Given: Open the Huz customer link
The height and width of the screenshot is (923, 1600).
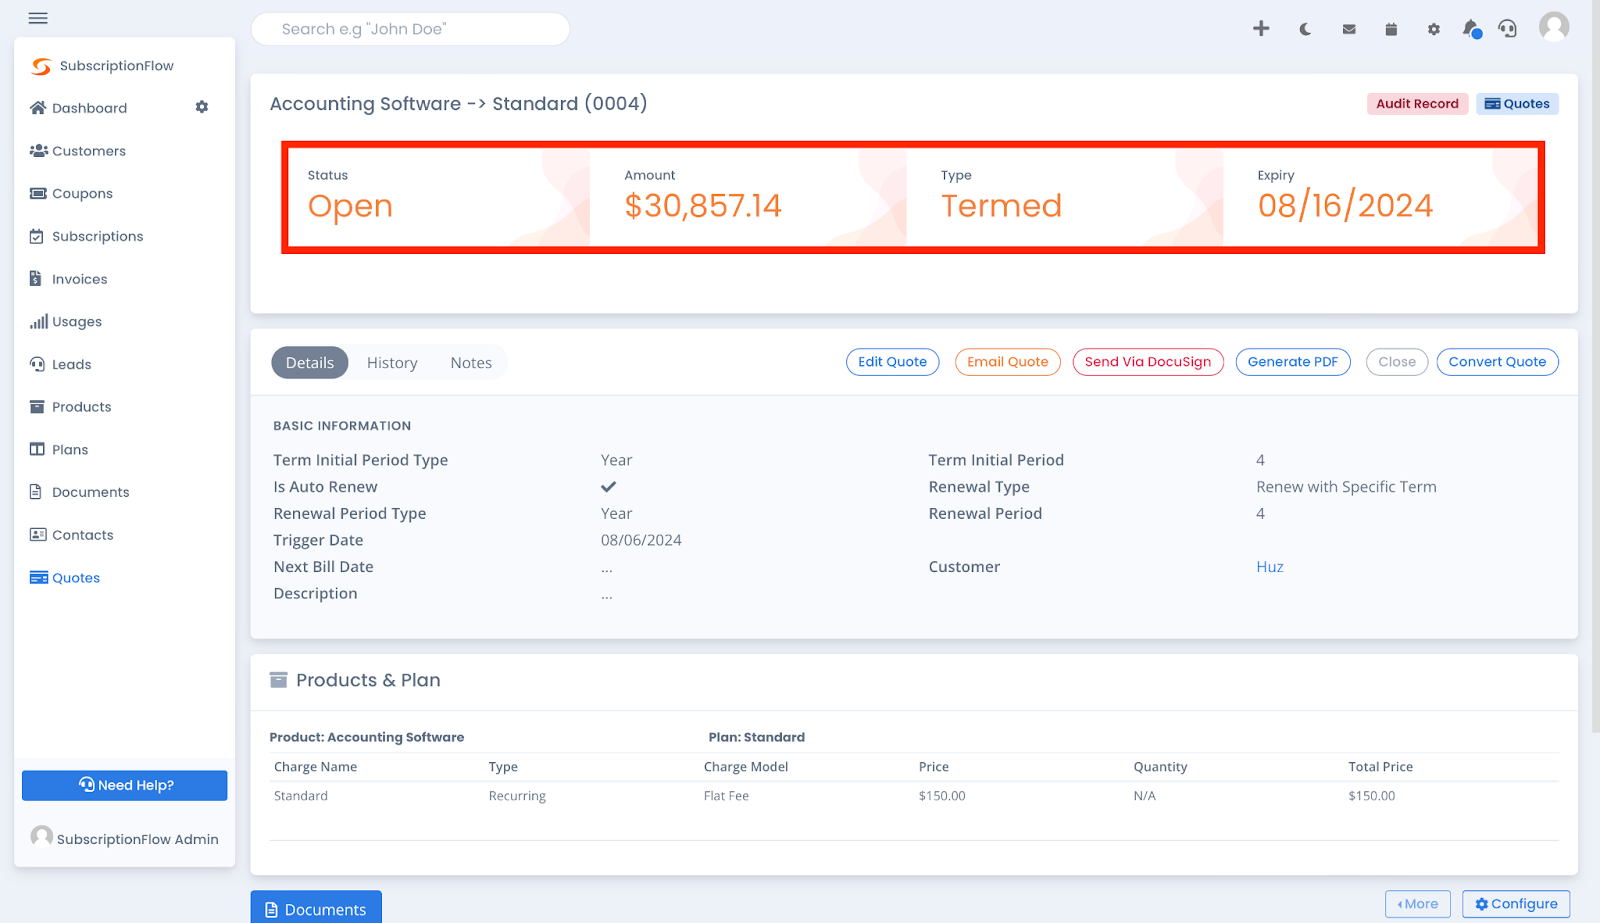Looking at the screenshot, I should [x=1270, y=567].
